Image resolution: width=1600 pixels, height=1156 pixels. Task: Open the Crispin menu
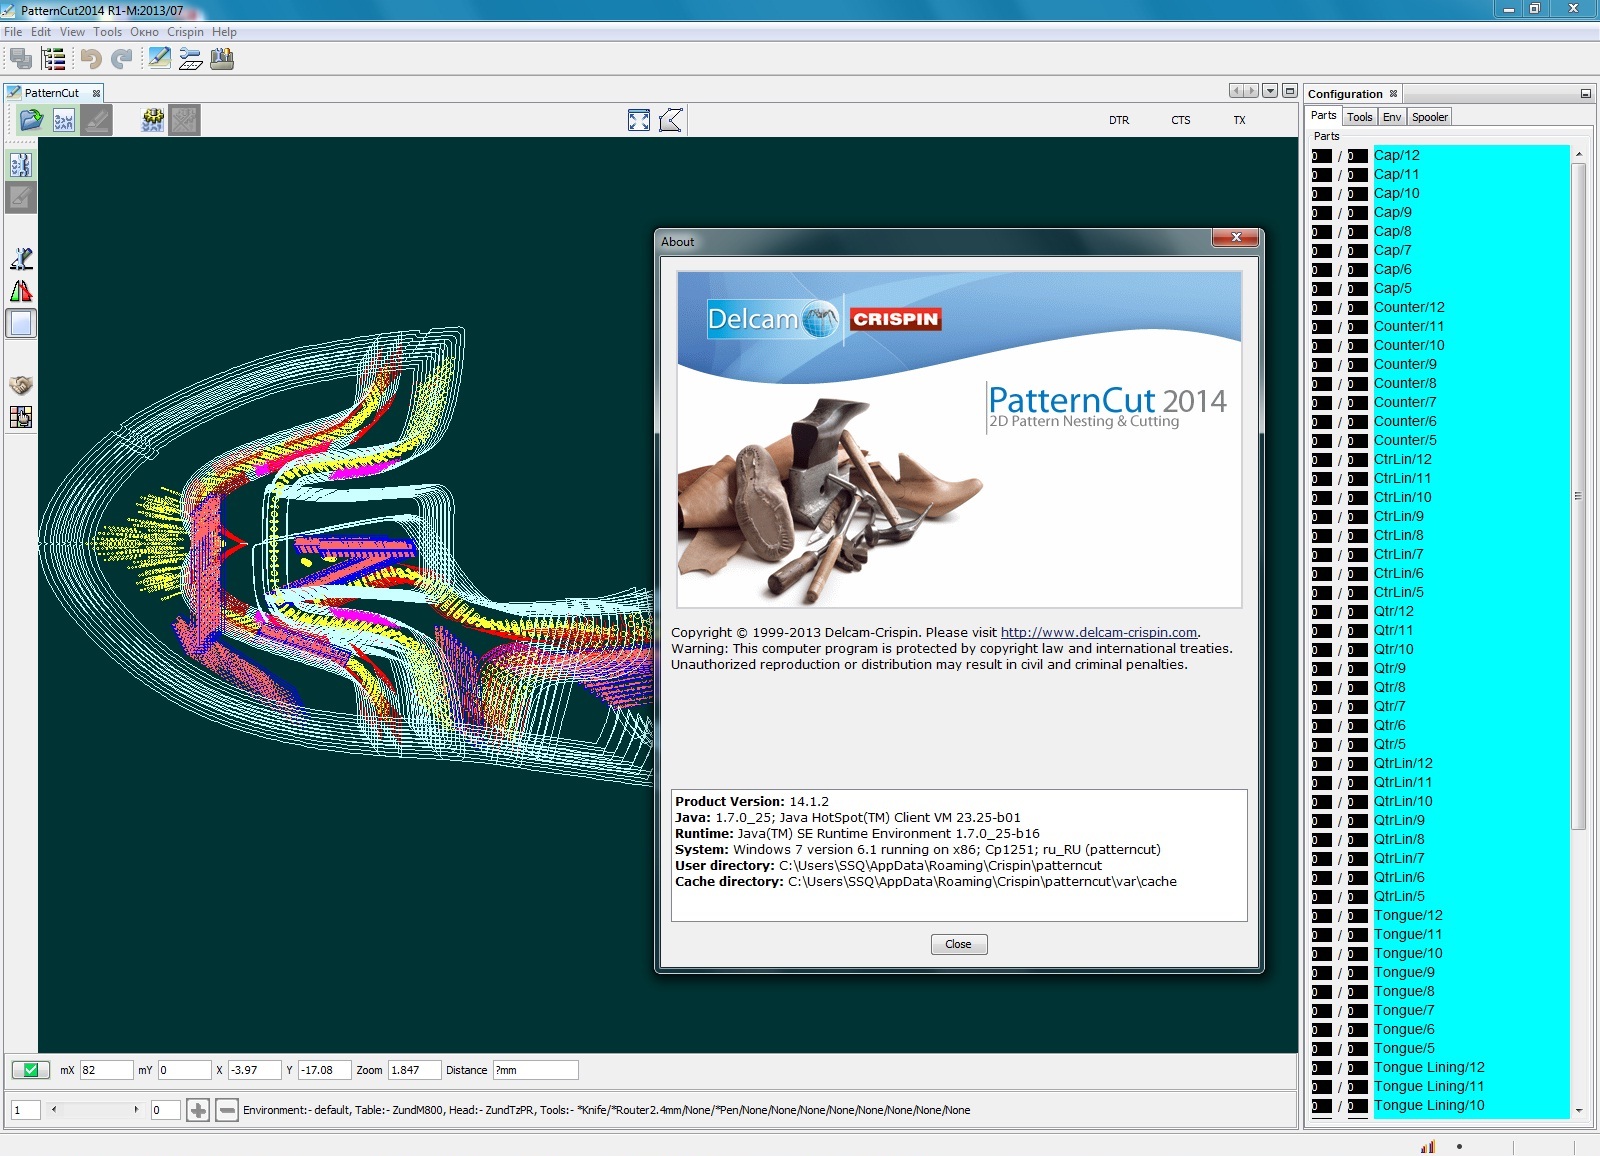coord(185,32)
